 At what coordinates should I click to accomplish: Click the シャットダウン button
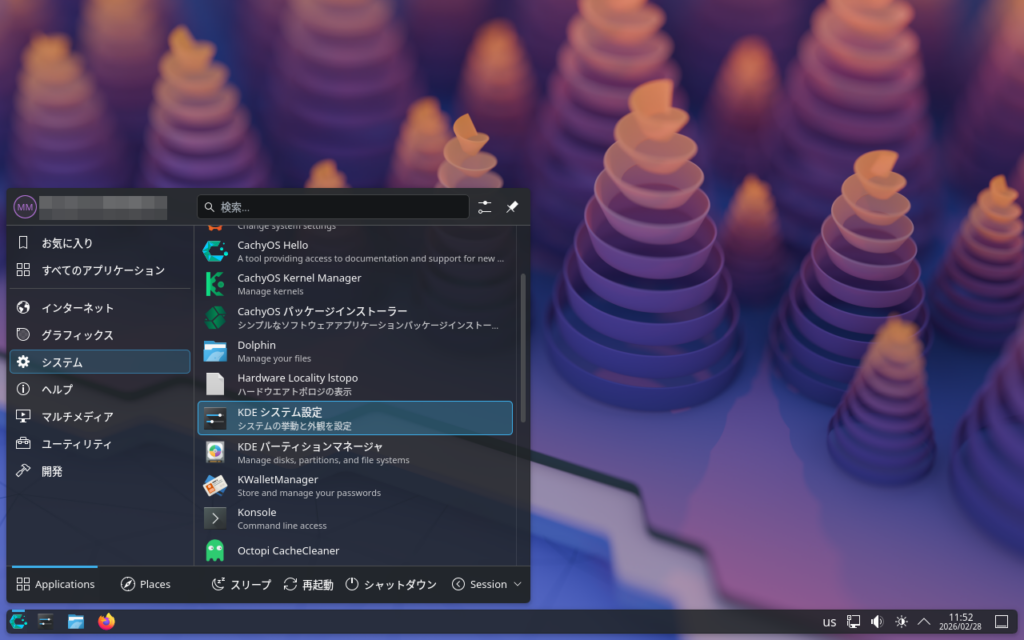[391, 584]
